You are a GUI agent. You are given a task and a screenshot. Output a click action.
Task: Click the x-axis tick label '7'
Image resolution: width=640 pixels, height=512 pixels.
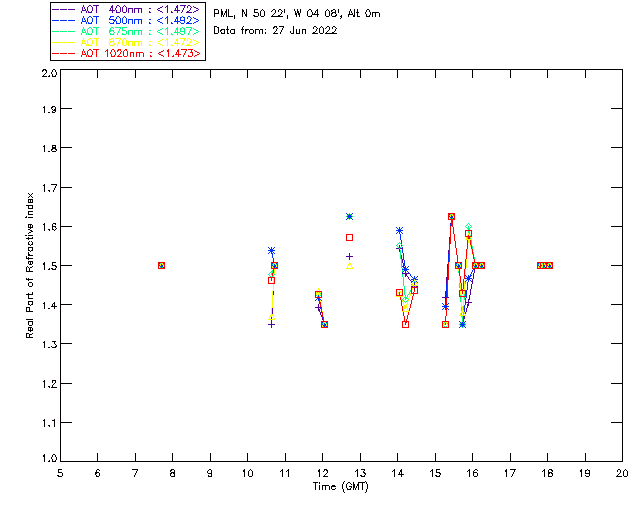tap(135, 474)
